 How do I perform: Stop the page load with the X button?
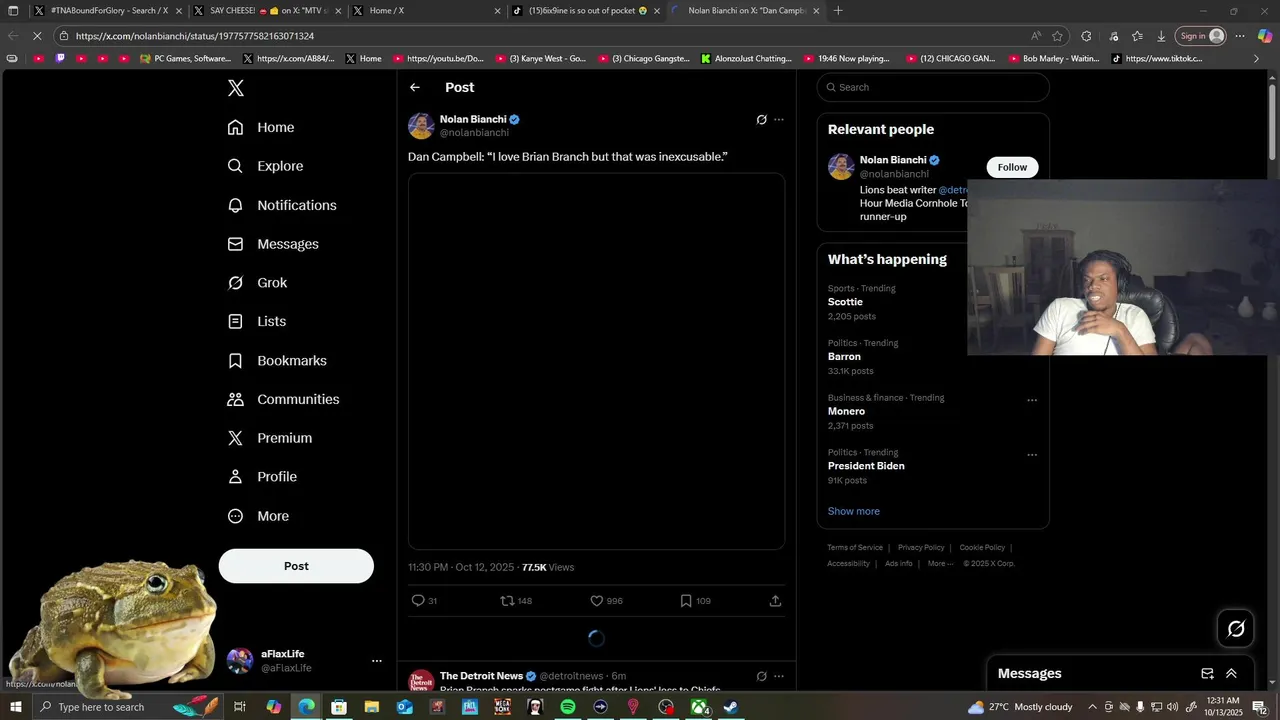pos(37,36)
